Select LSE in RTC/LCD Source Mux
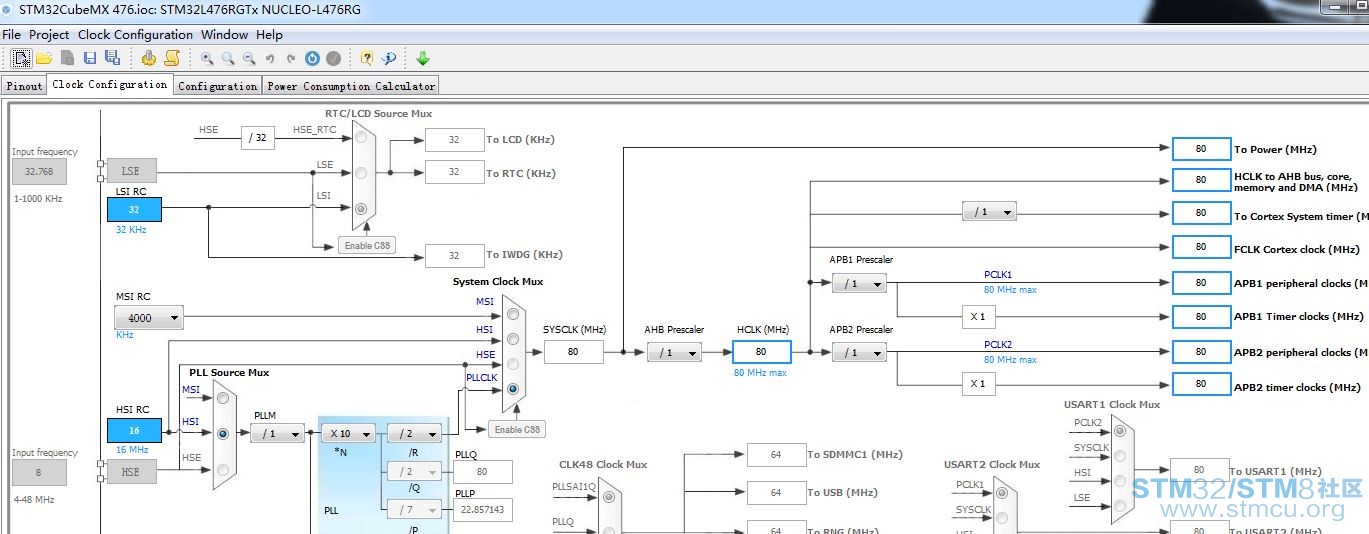The image size is (1369, 534). [360, 172]
